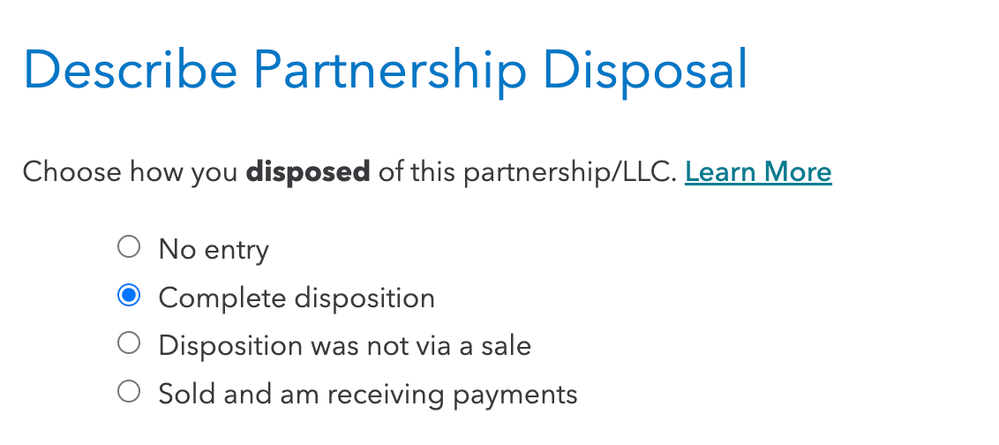The width and height of the screenshot is (999, 445).
Task: Click the Disposition was not via a sale text
Action: pos(345,346)
